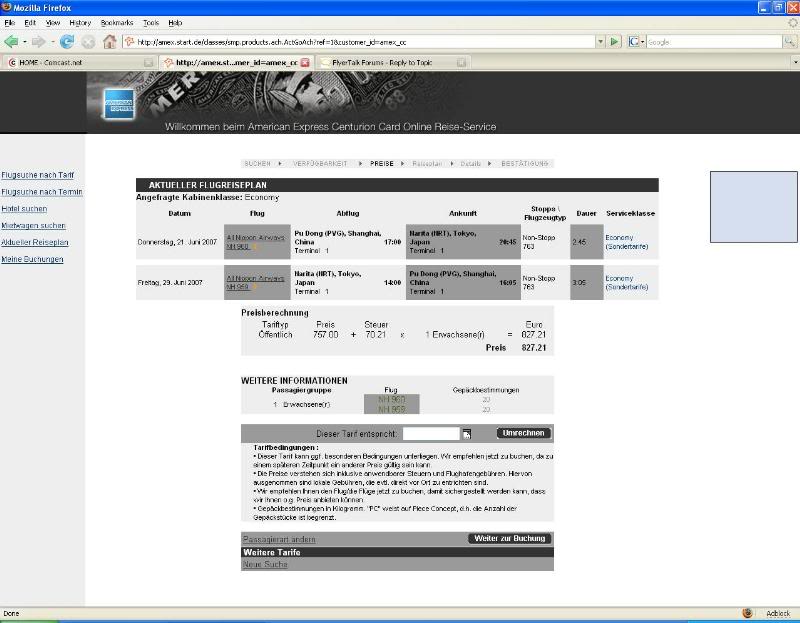800x623 pixels.
Task: Open the Hotel suchen link
Action: [x=24, y=209]
